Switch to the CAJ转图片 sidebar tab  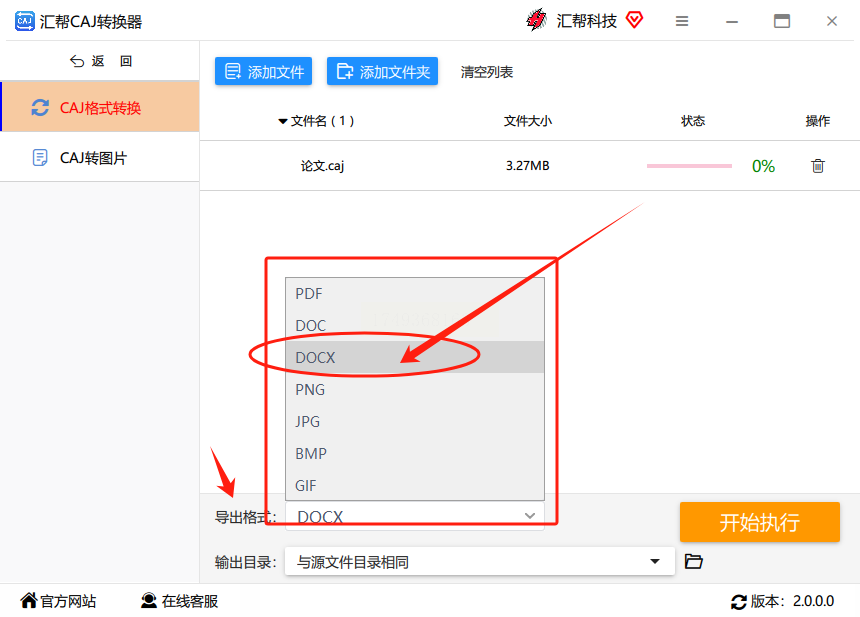[x=100, y=158]
